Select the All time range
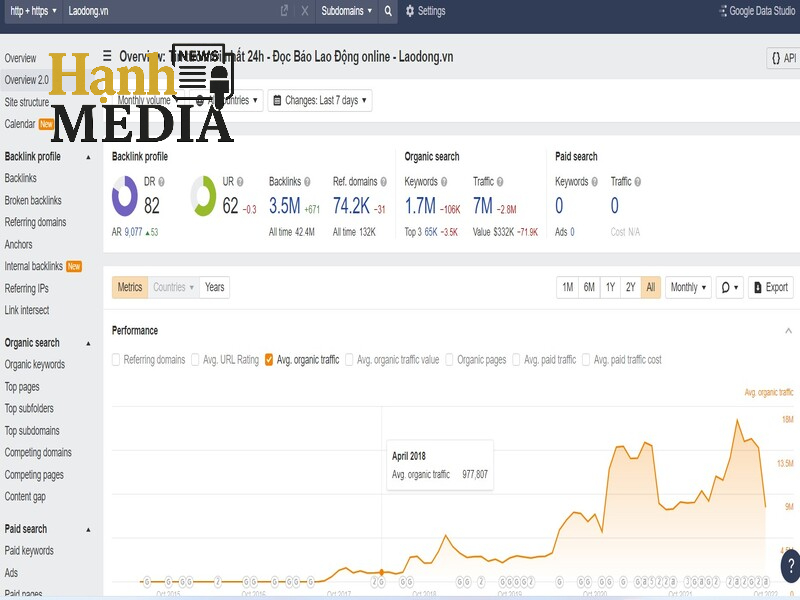This screenshot has width=800, height=600. [x=651, y=287]
